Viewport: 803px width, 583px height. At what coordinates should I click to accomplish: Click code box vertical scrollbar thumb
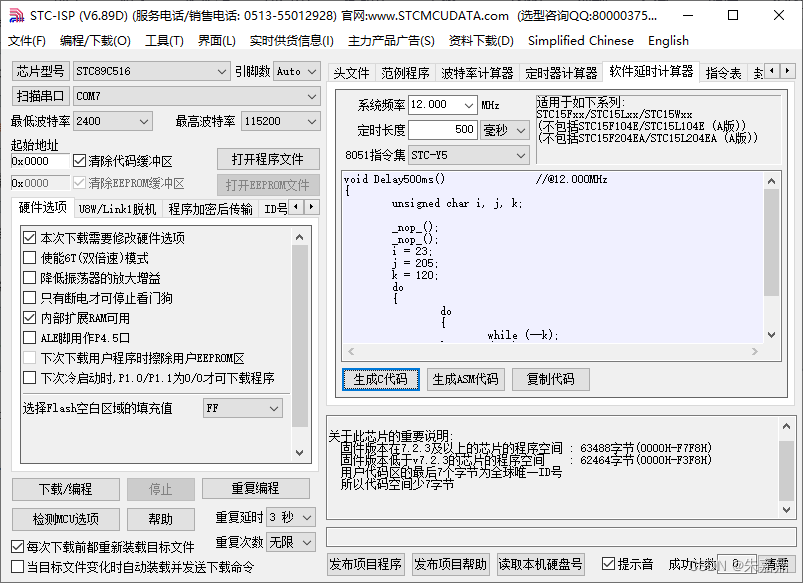(771, 243)
